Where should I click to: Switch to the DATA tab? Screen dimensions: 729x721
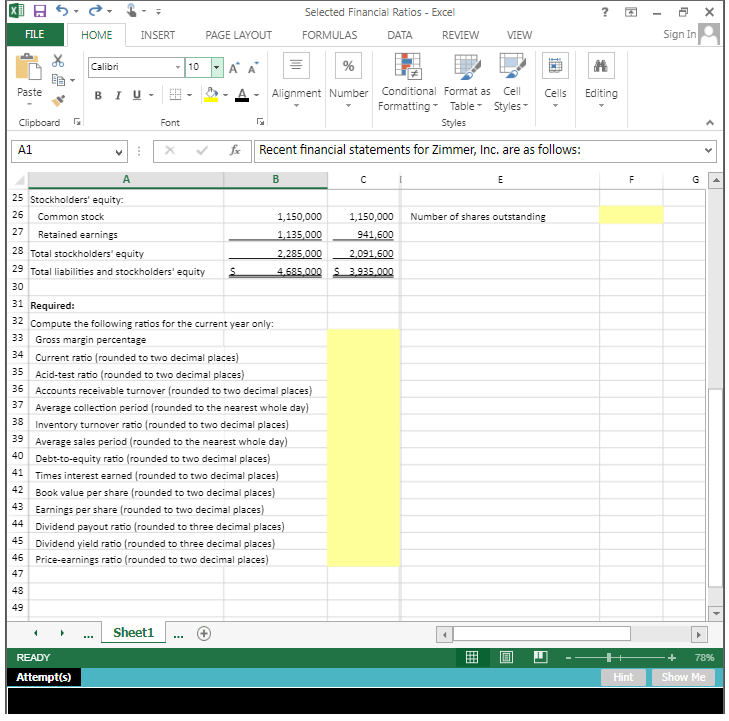tap(399, 35)
